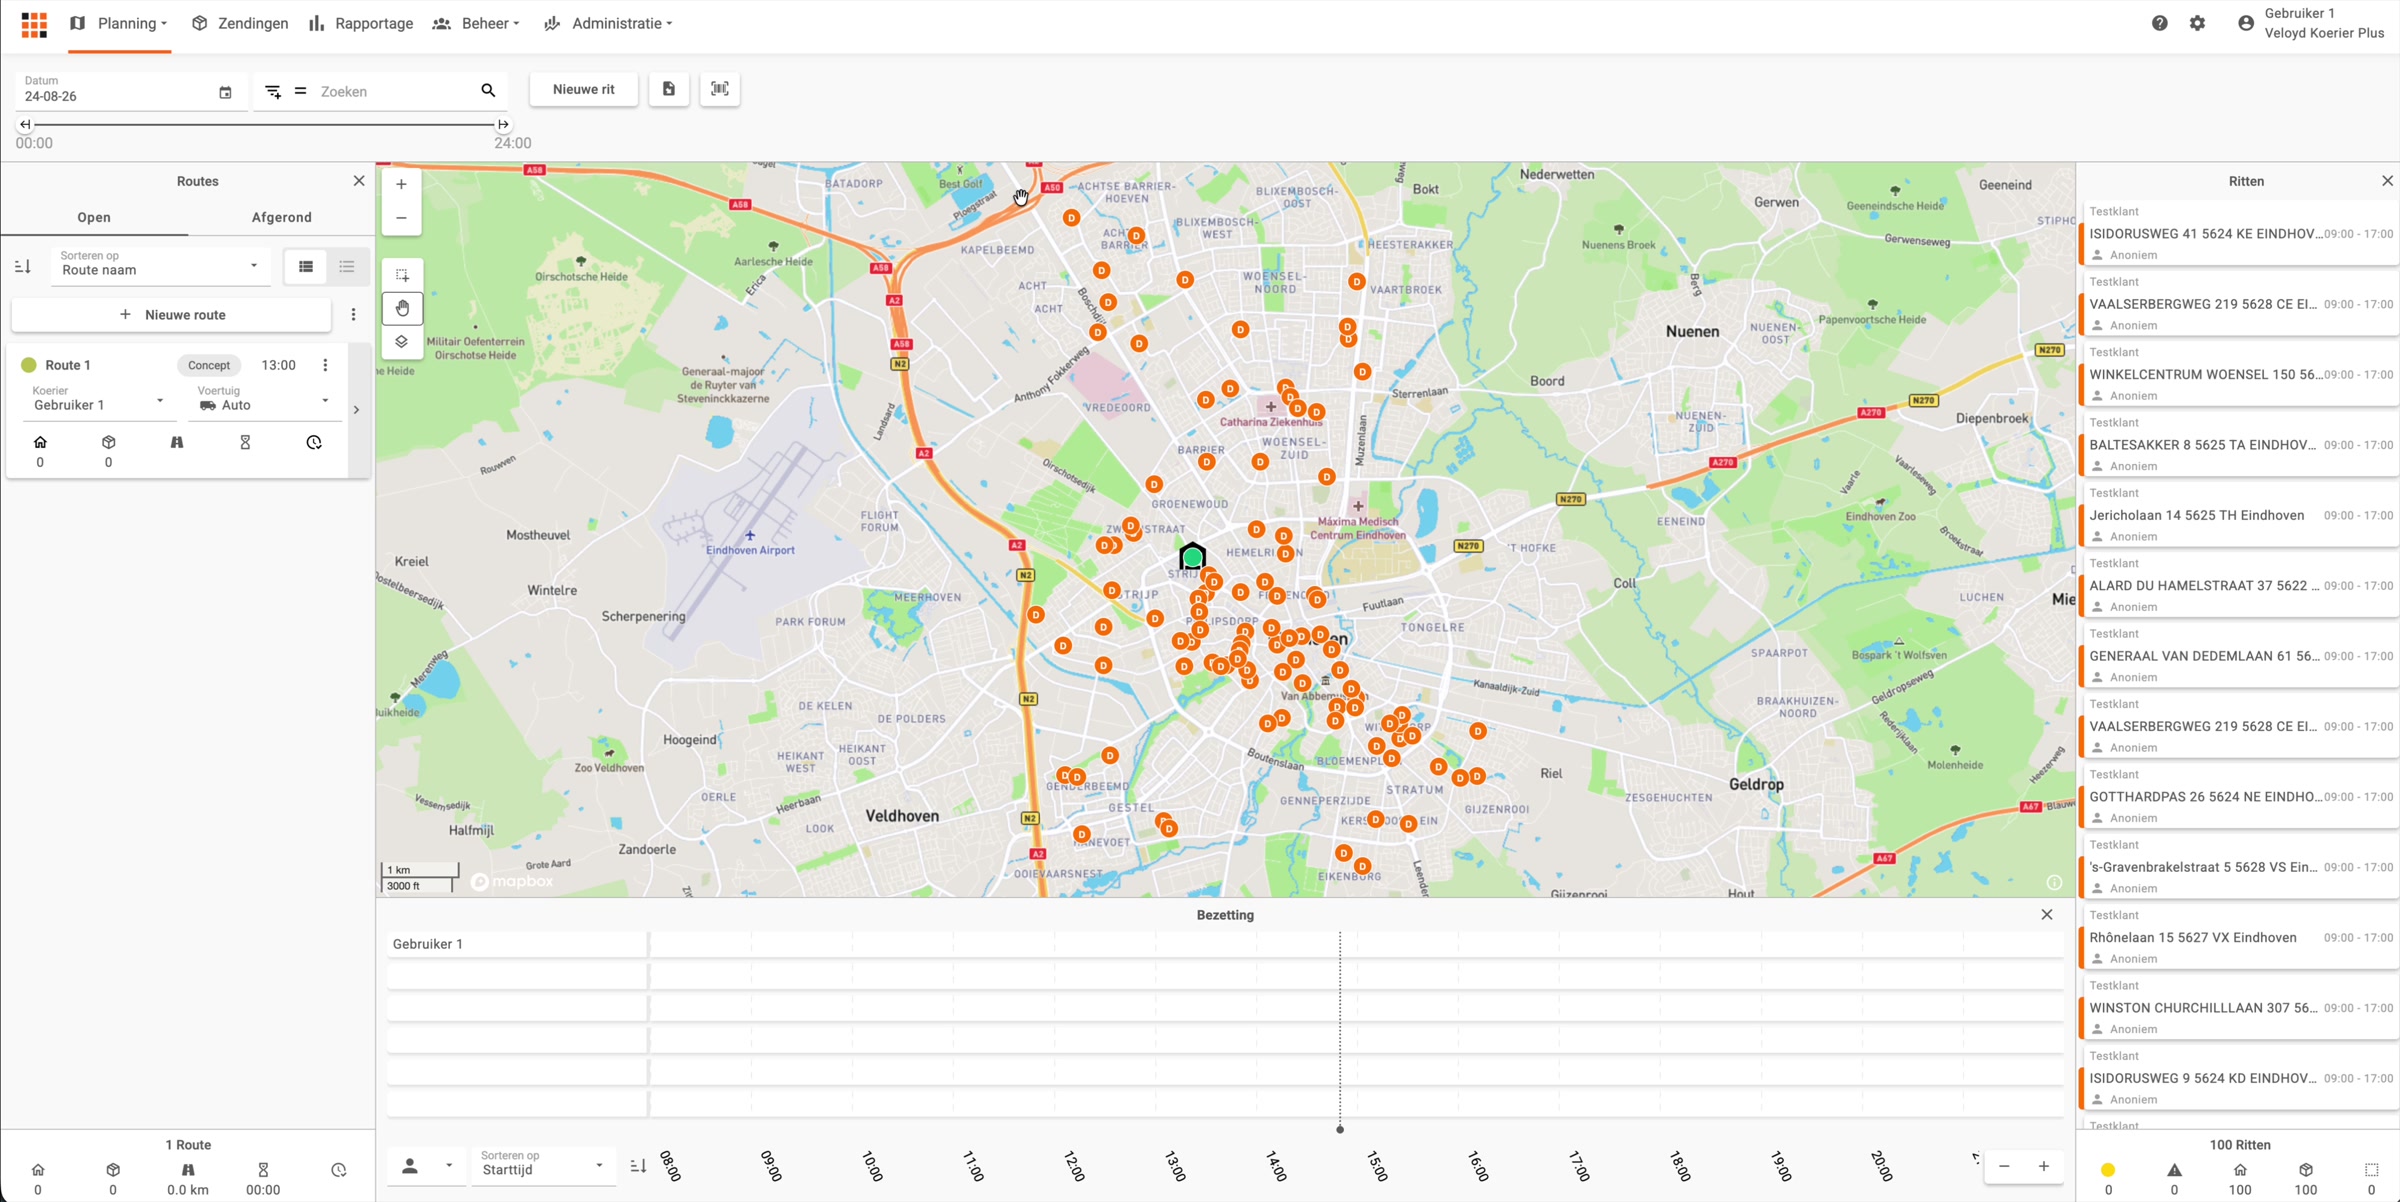Create a Nieuwe rit
This screenshot has width=2400, height=1202.
point(584,89)
